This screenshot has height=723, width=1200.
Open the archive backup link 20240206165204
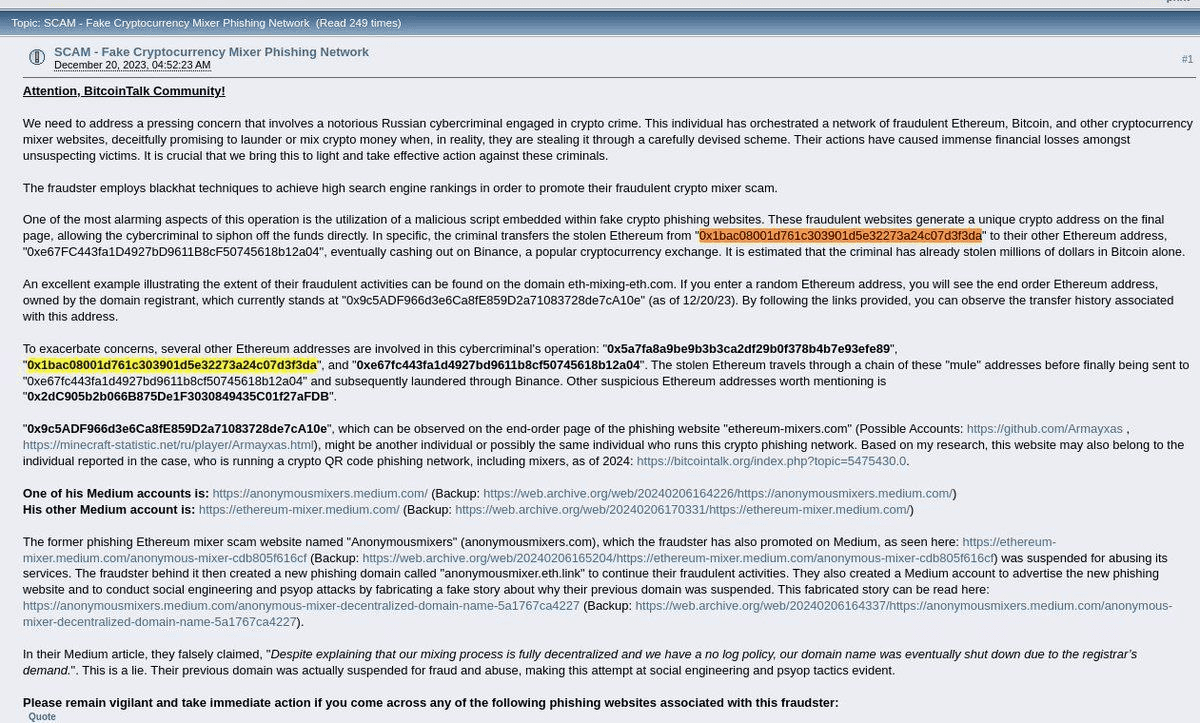pos(678,557)
